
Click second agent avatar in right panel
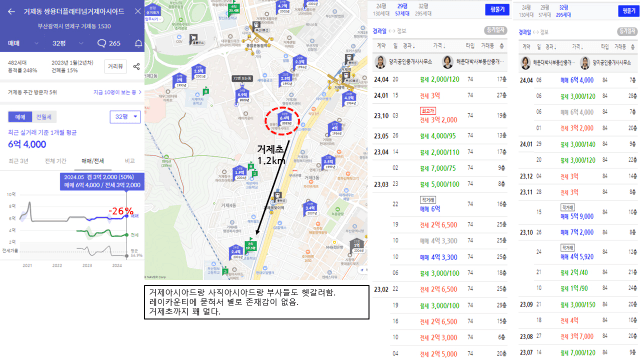584,63
